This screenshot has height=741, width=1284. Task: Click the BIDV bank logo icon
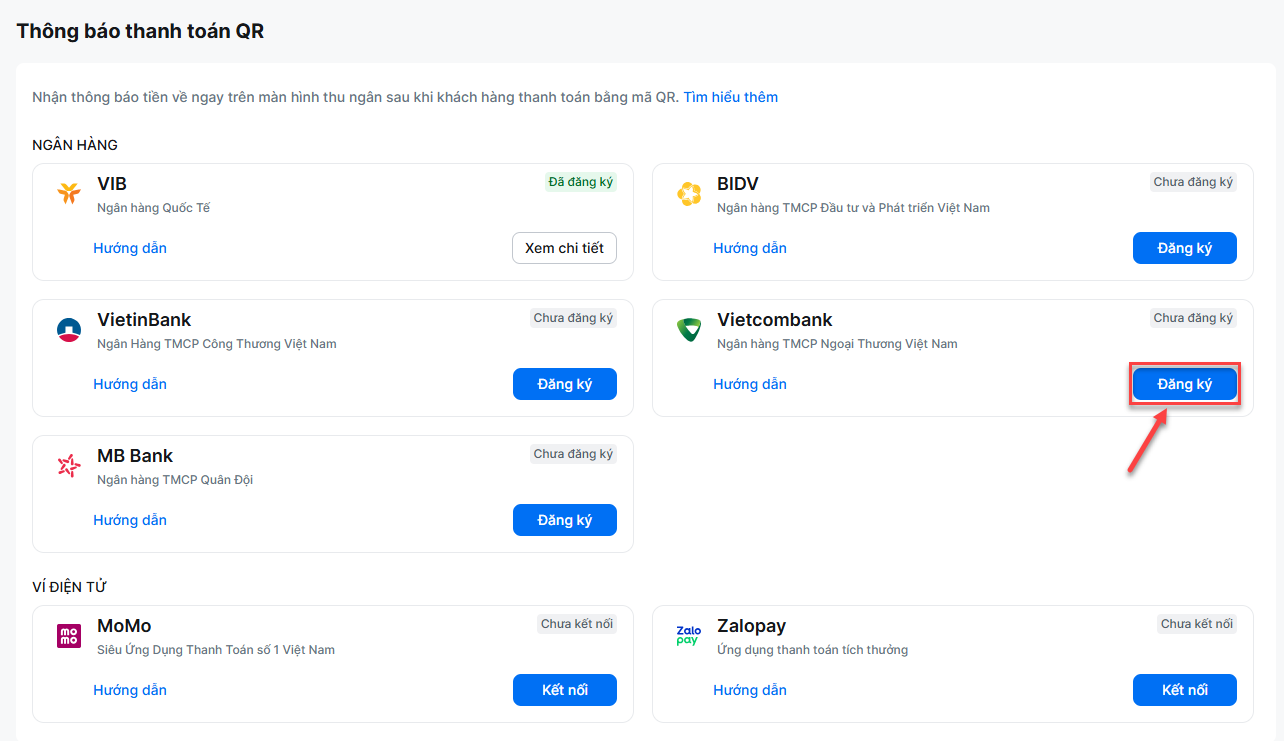click(689, 194)
